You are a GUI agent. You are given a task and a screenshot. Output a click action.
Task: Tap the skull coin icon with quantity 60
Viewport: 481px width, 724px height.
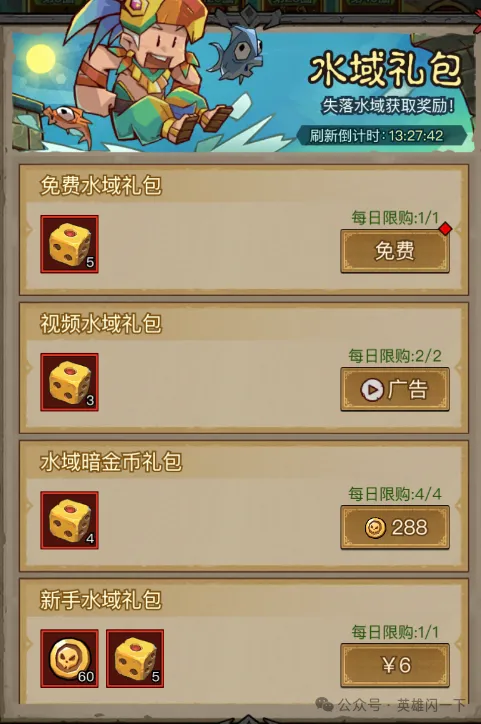pos(69,658)
